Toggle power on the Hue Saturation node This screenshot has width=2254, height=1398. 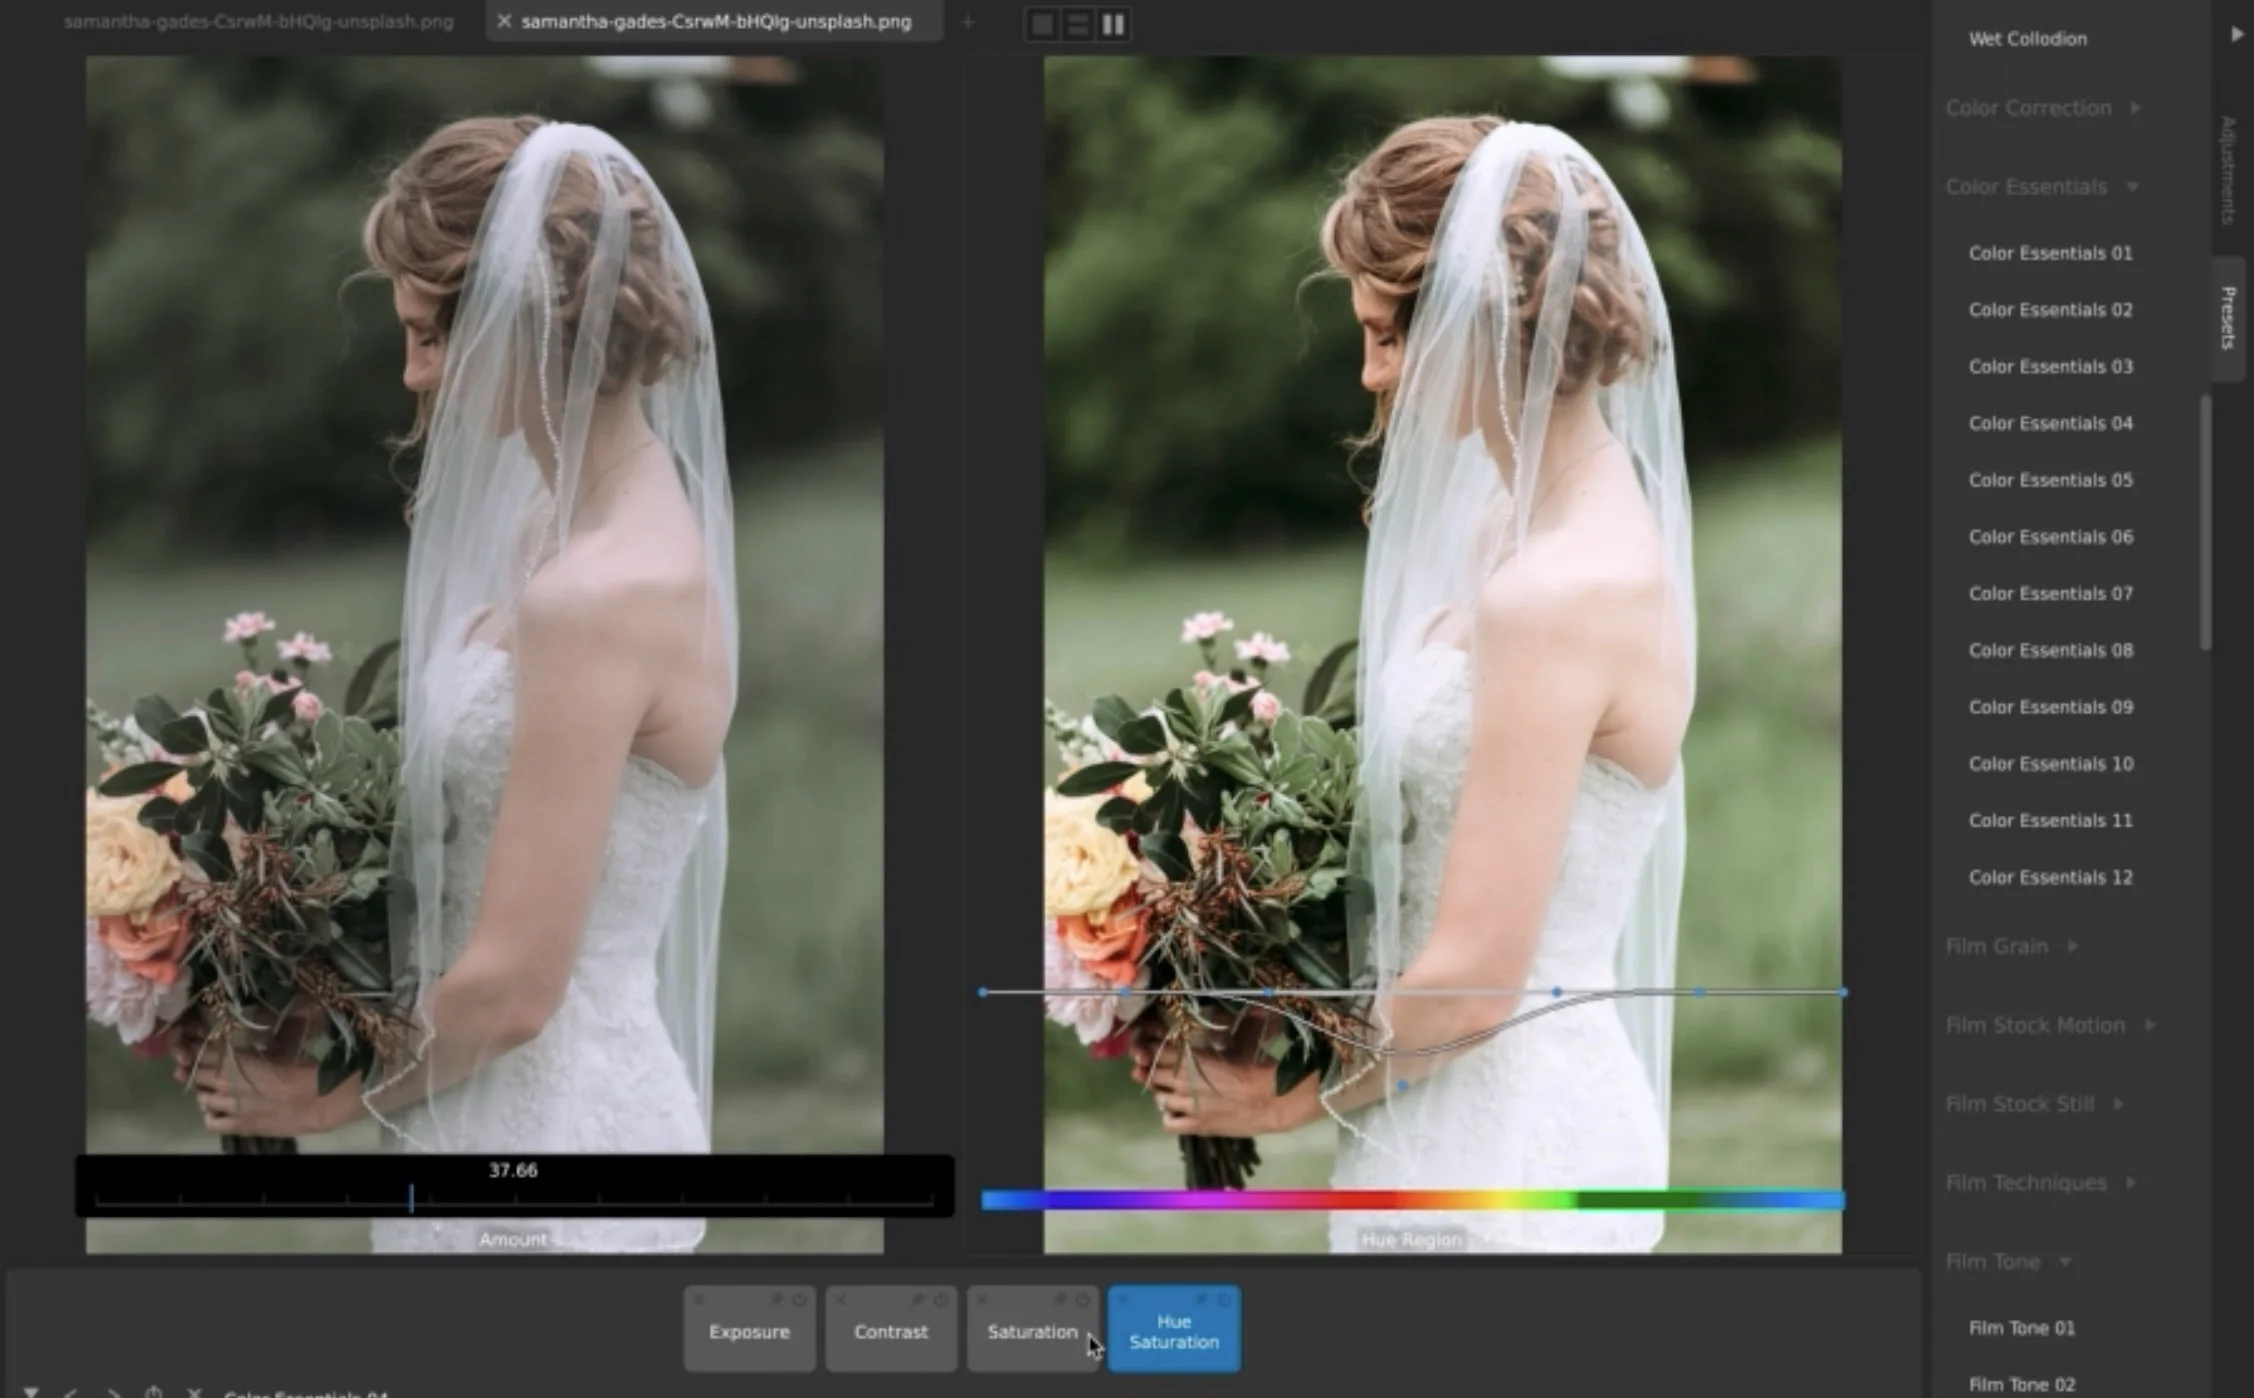pyautogui.click(x=1225, y=1300)
